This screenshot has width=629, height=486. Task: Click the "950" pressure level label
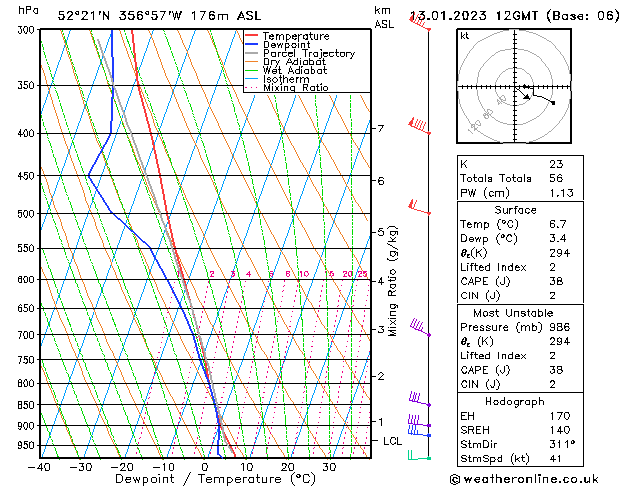(28, 446)
